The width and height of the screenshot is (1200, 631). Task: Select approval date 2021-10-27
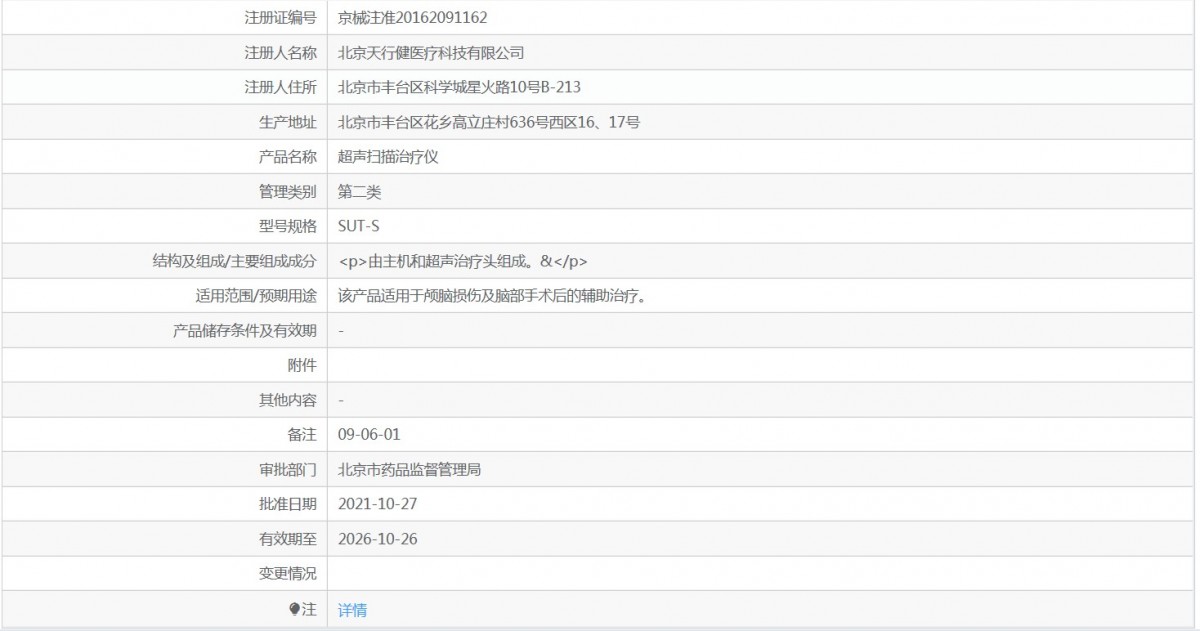coord(378,504)
